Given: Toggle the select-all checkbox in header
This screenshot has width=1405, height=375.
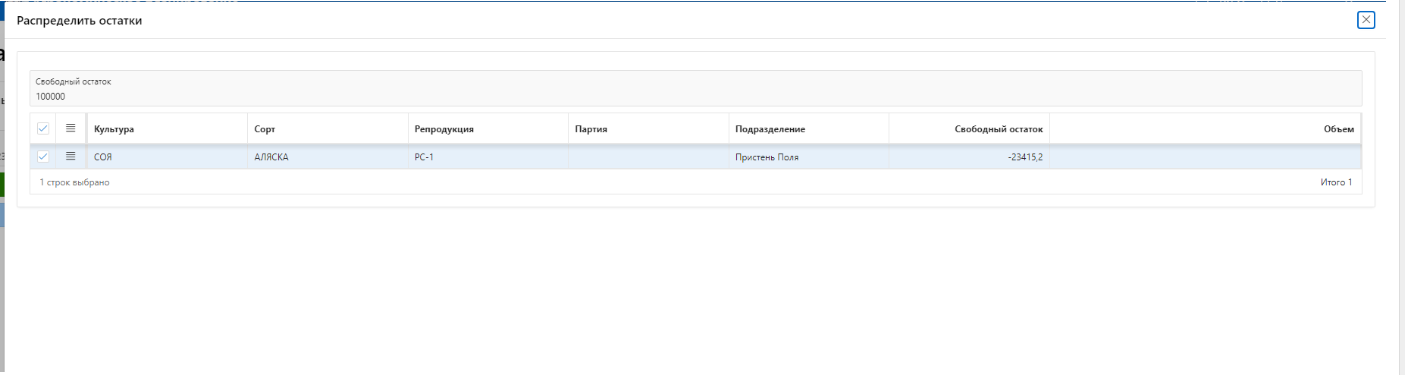Looking at the screenshot, I should click(43, 128).
